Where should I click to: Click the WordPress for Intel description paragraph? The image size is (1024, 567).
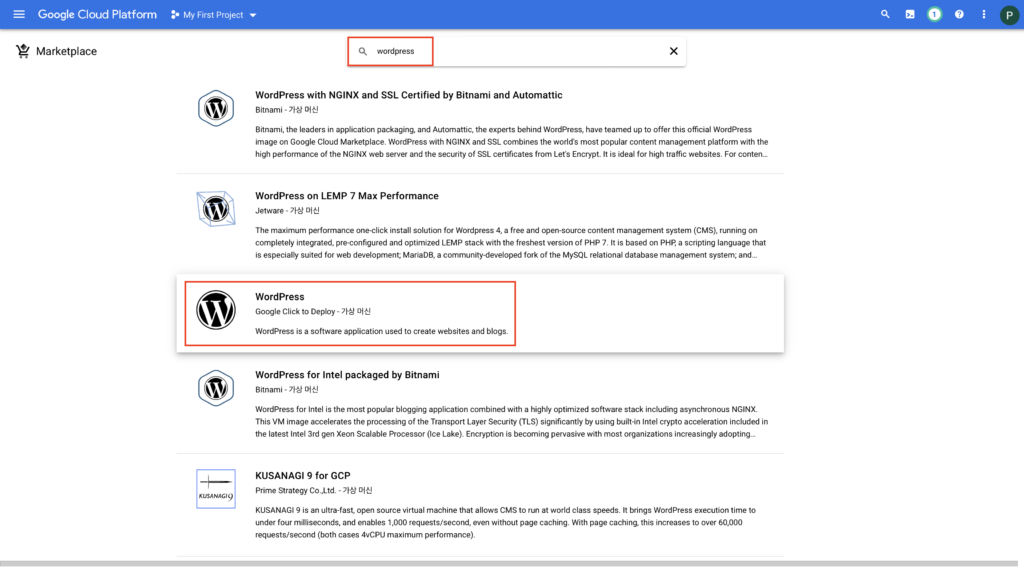point(511,422)
